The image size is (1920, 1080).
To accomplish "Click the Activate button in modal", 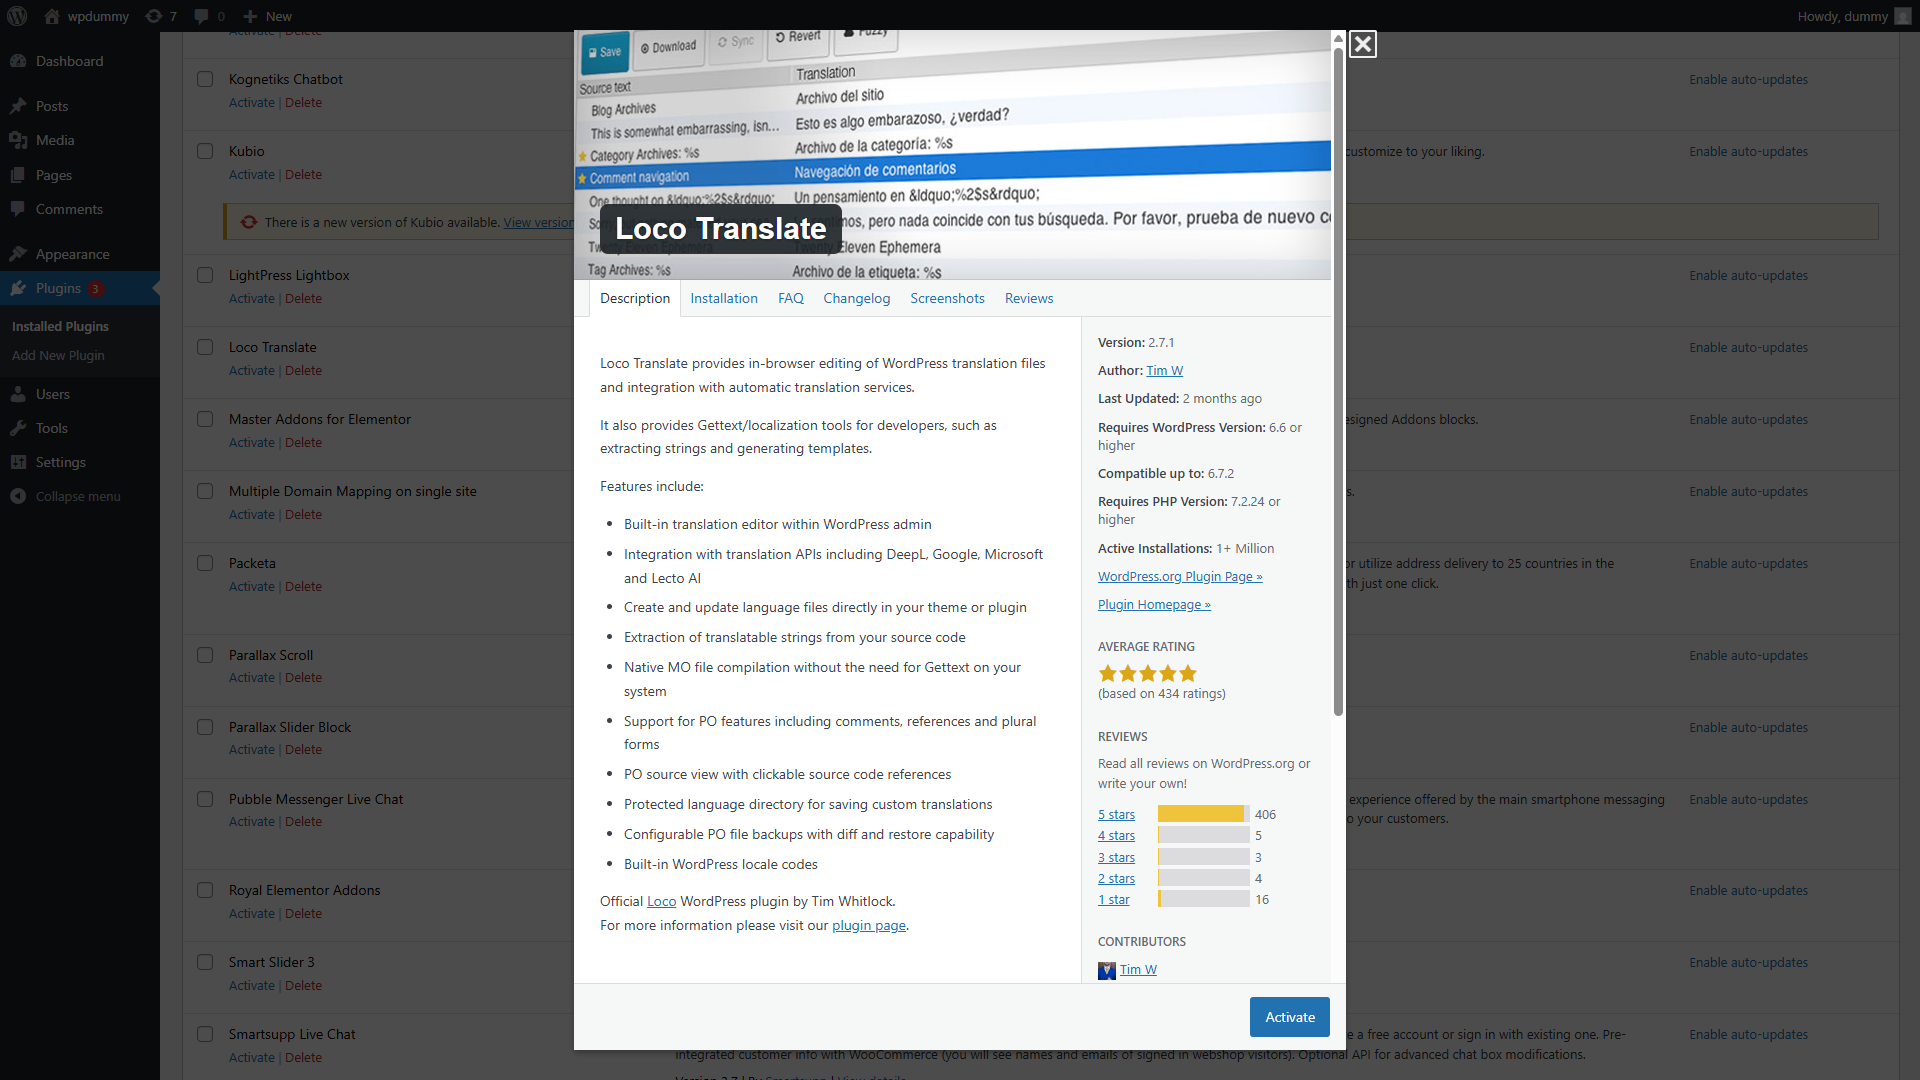I will point(1290,1017).
